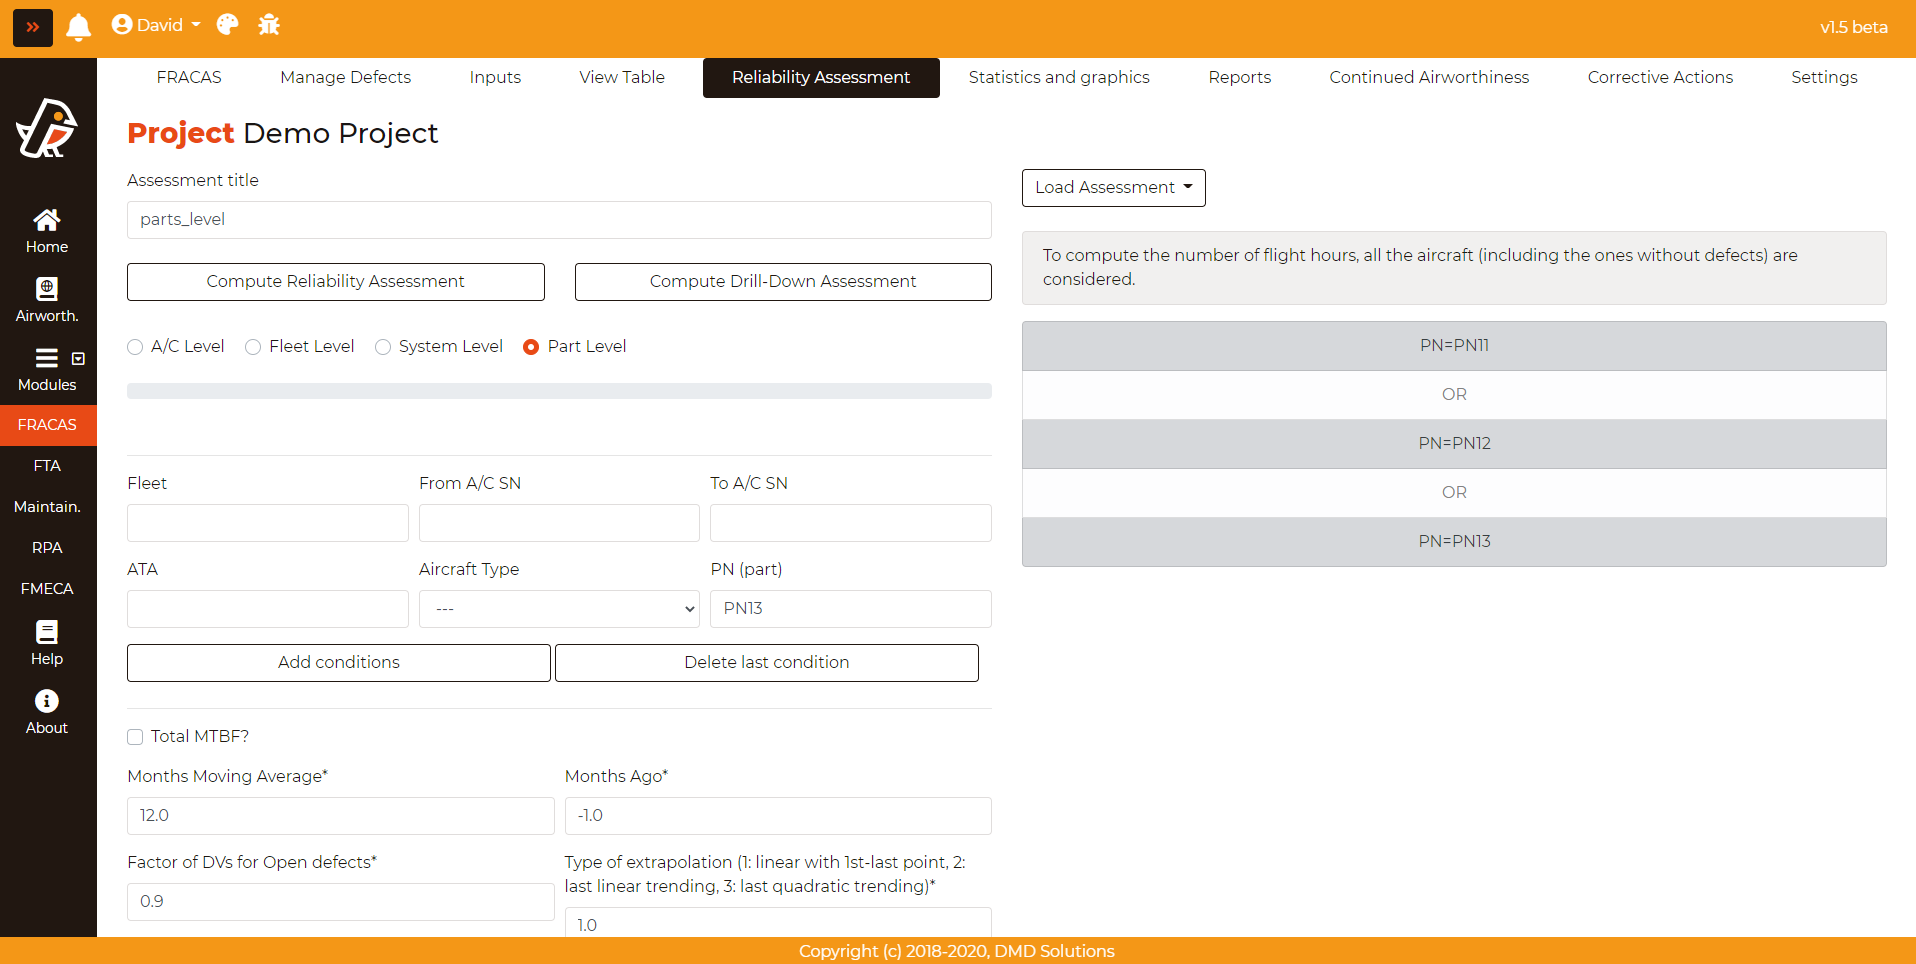This screenshot has height=964, width=1916.
Task: Open the color theme palette icon
Action: click(228, 25)
